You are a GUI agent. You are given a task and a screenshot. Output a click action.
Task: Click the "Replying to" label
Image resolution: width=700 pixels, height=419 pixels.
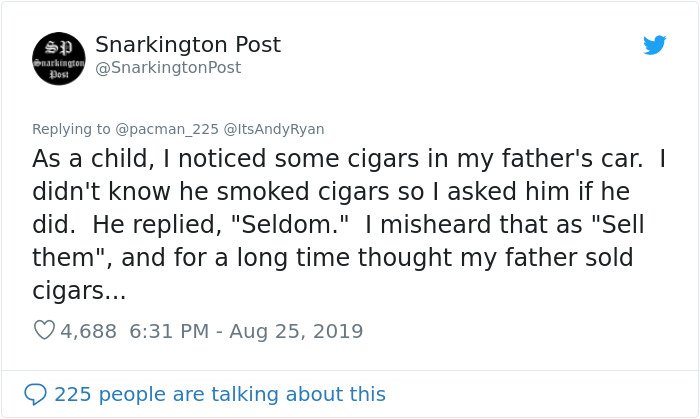click(x=71, y=129)
